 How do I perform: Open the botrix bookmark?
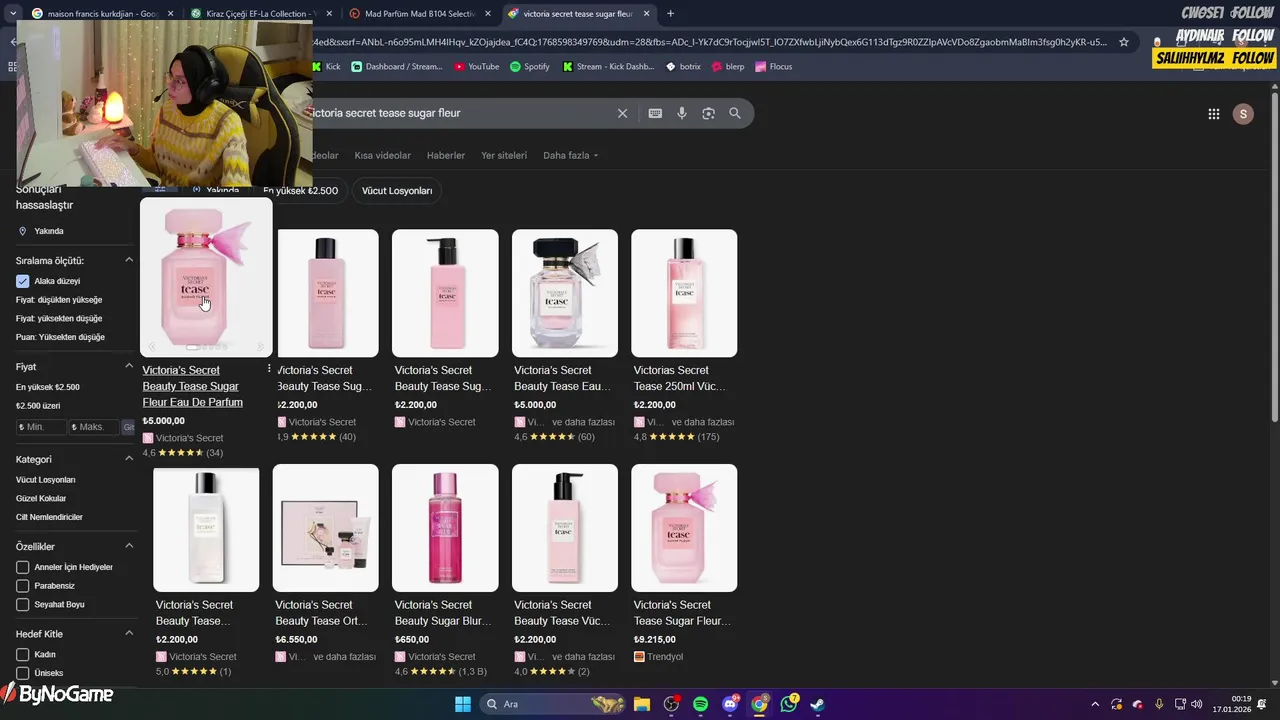[x=684, y=67]
